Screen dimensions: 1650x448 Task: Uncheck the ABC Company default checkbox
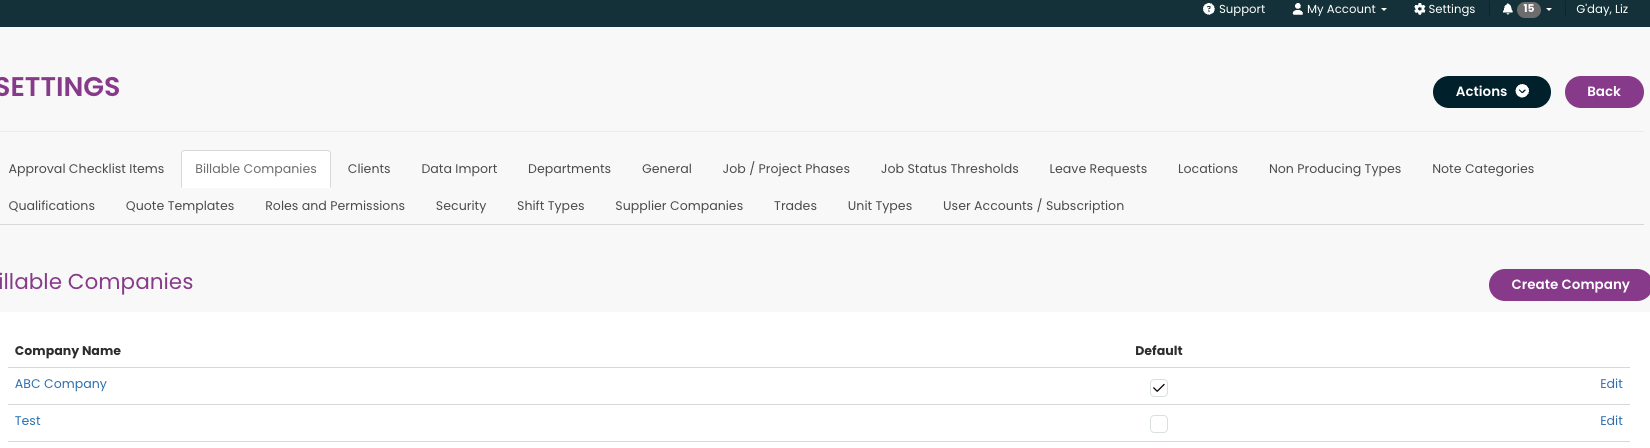(1159, 387)
